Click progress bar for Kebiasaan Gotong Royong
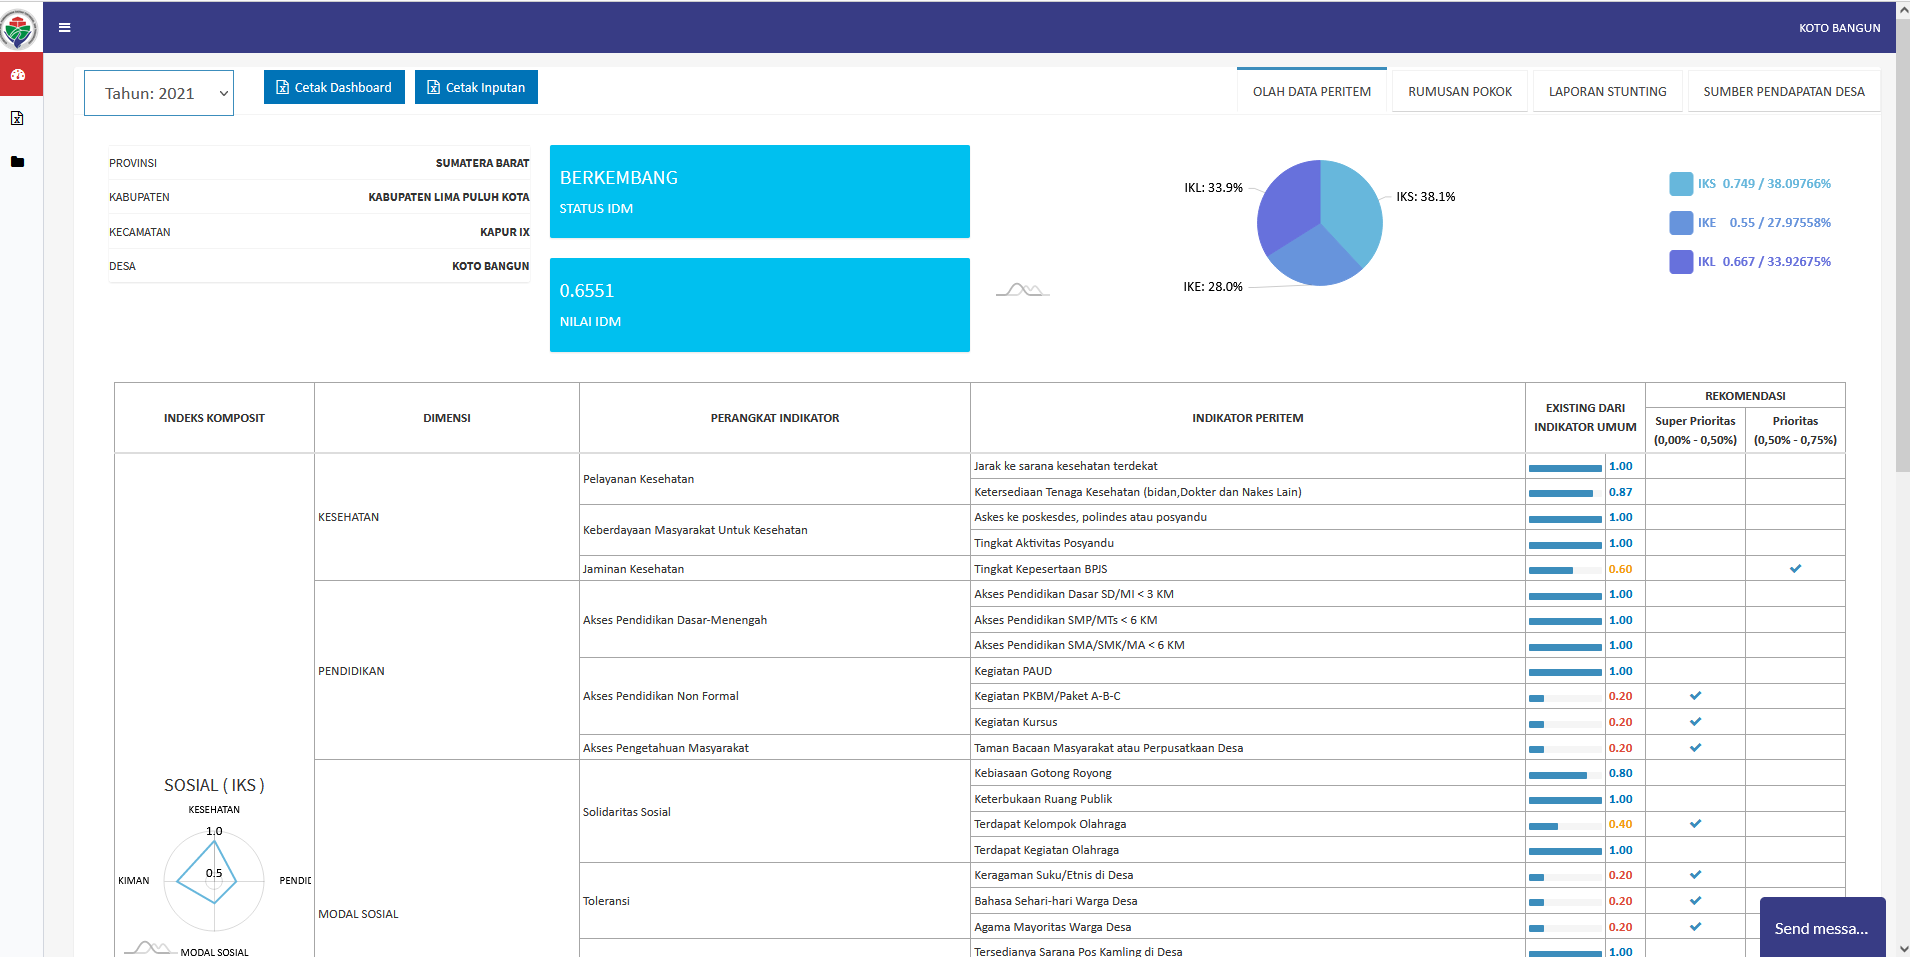 click(x=1565, y=774)
